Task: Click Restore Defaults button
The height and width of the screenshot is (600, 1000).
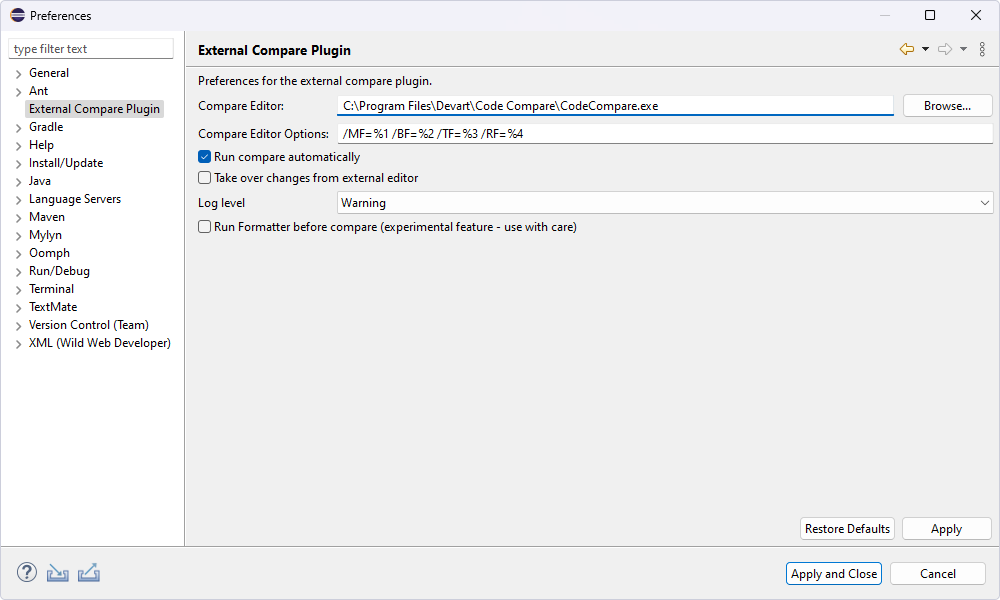Action: point(847,529)
